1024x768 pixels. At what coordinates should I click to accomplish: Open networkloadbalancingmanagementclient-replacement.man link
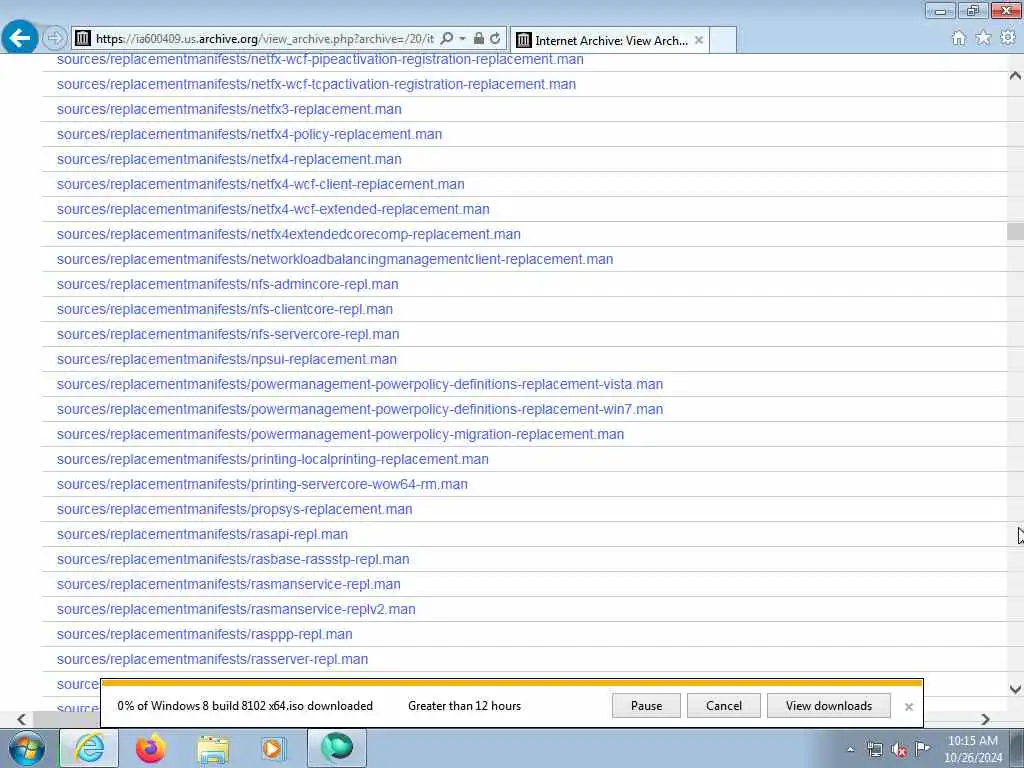[335, 259]
